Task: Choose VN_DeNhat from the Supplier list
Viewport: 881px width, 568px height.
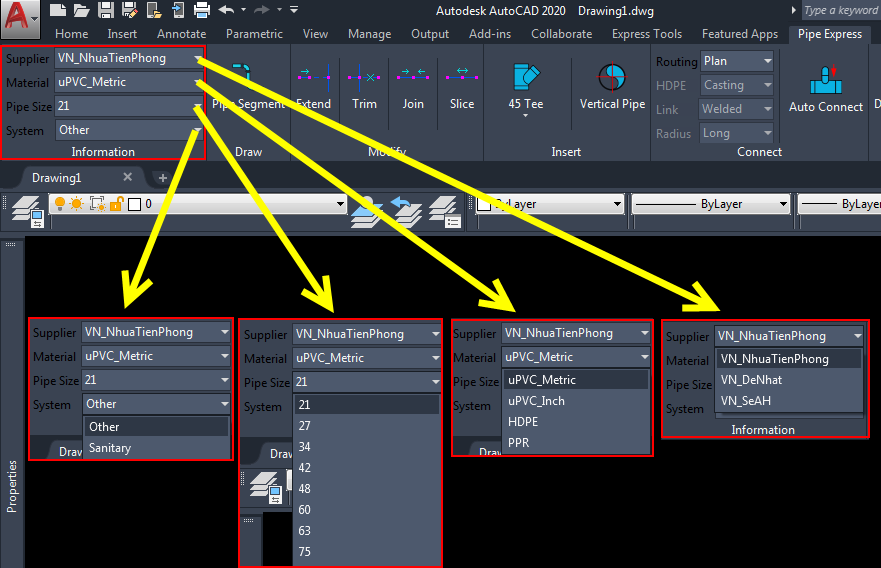Action: pyautogui.click(x=789, y=380)
